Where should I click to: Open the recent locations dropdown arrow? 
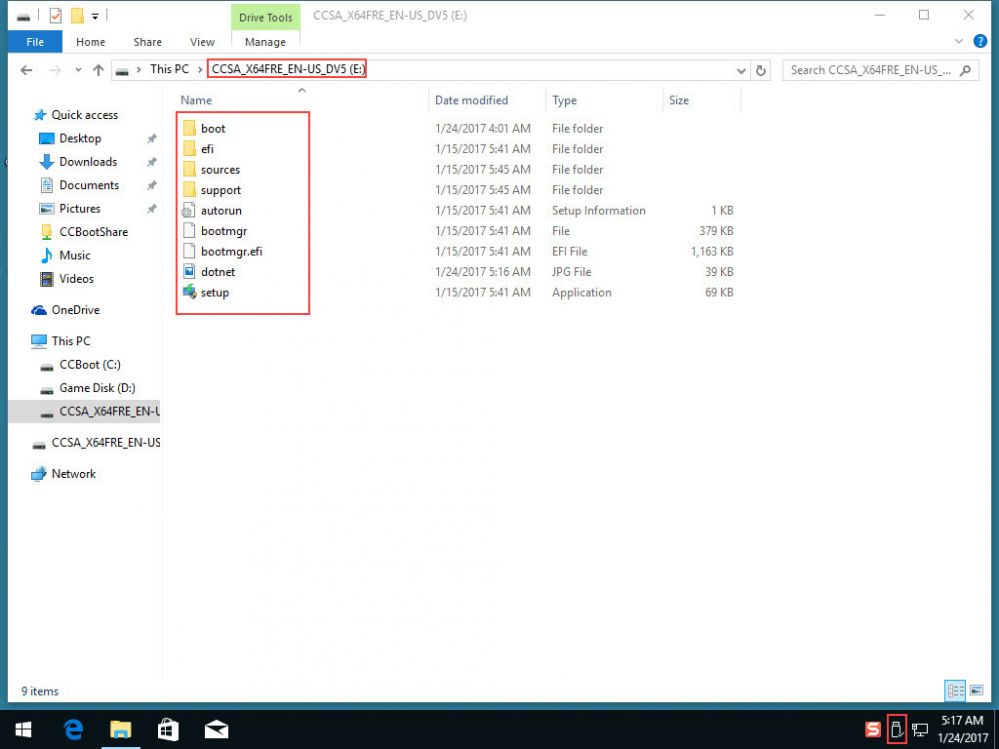coord(78,71)
